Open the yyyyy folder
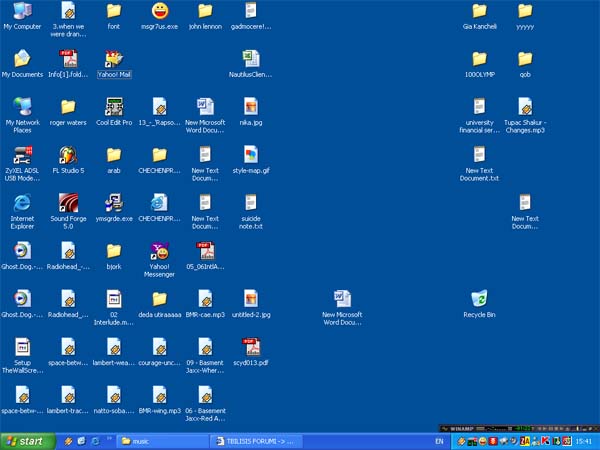 tap(525, 16)
